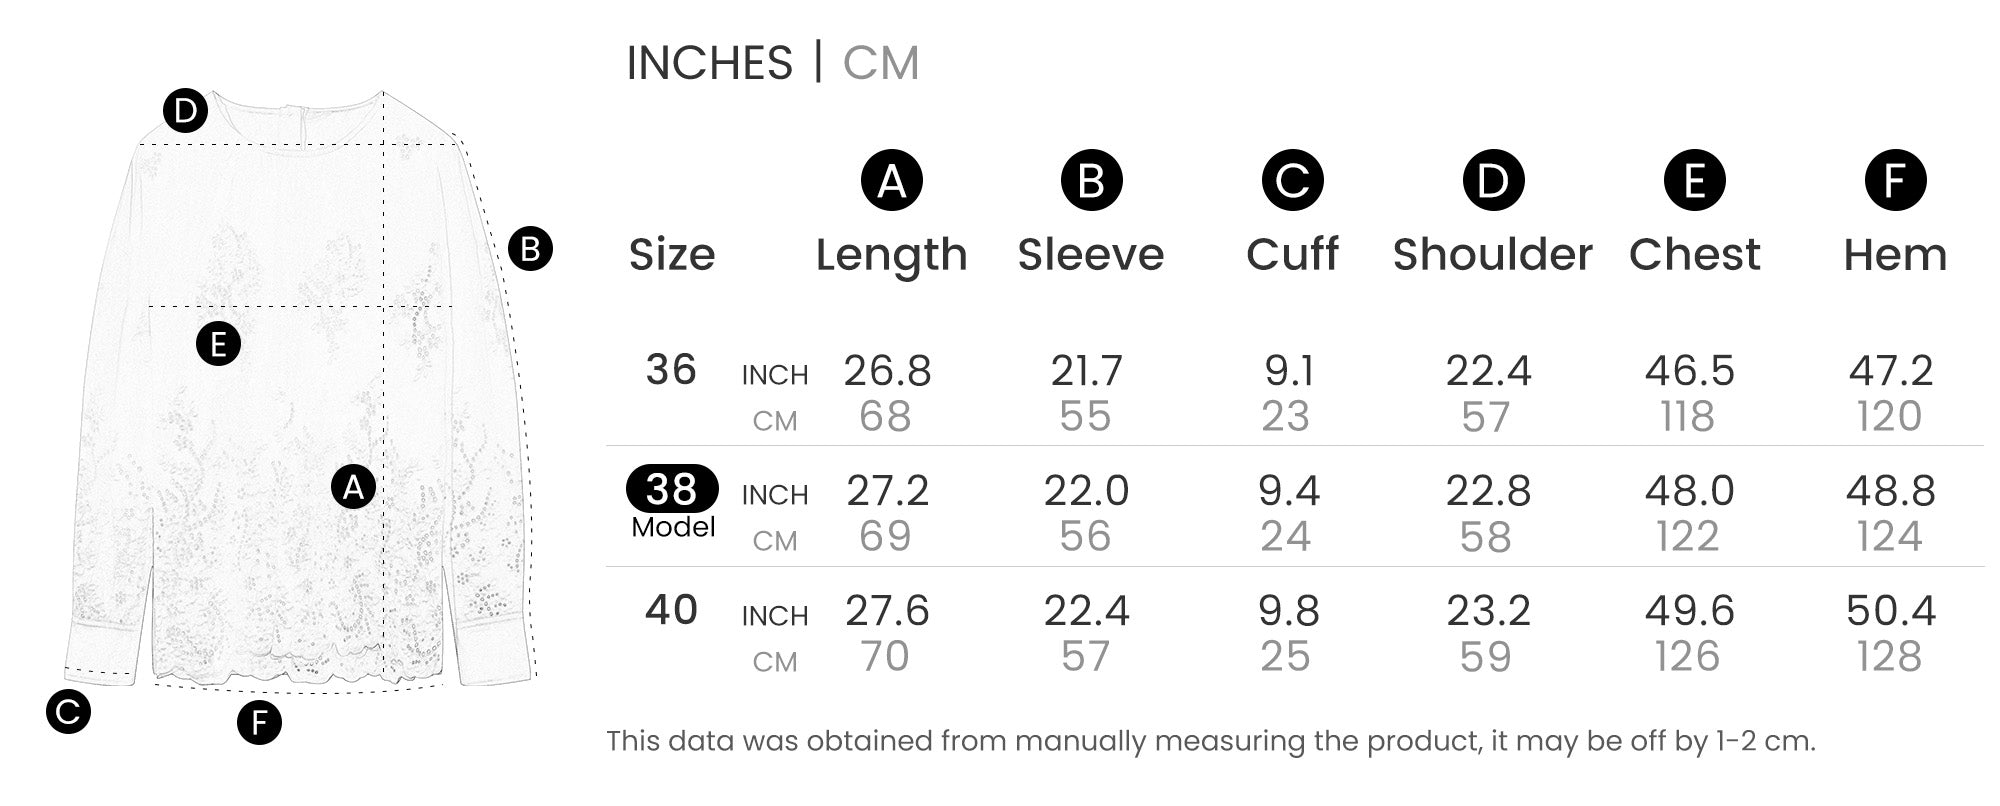Screen dimensions: 2000x806
Task: Click the C marker near the cuff
Action: coord(68,712)
